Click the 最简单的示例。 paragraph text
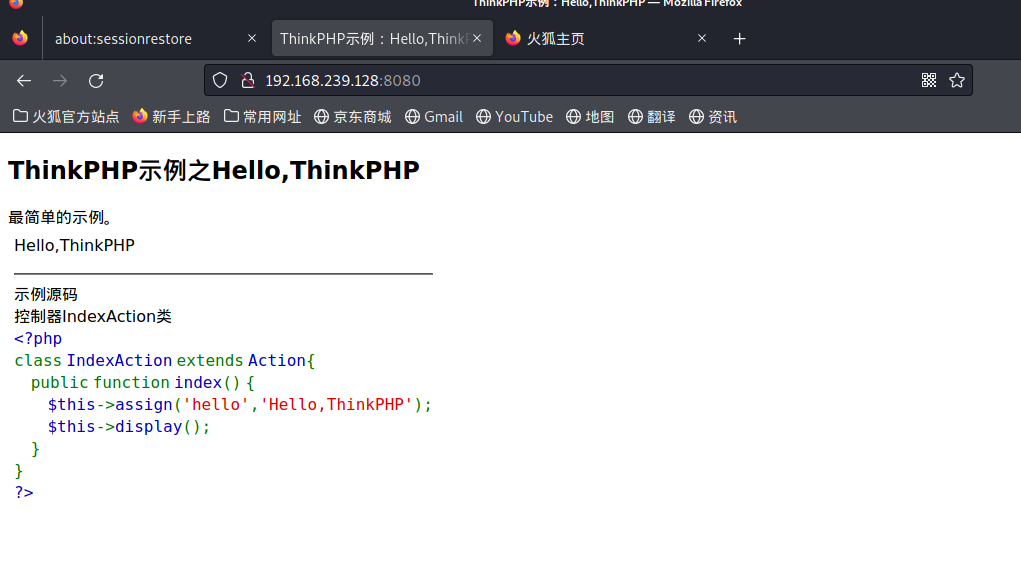1021x575 pixels. click(60, 217)
